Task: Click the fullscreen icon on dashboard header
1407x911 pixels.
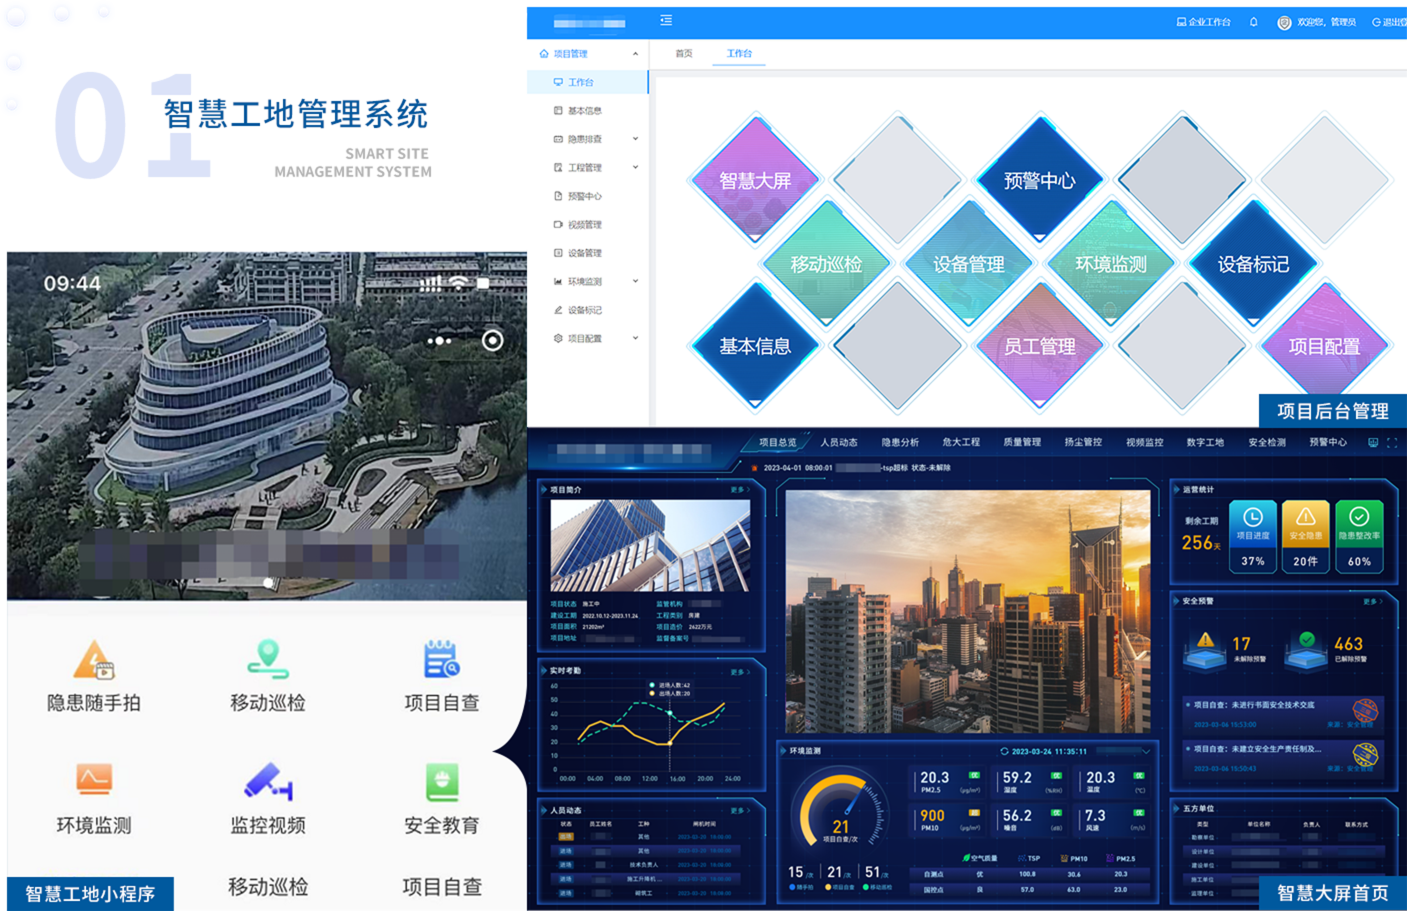Action: coord(1391,442)
